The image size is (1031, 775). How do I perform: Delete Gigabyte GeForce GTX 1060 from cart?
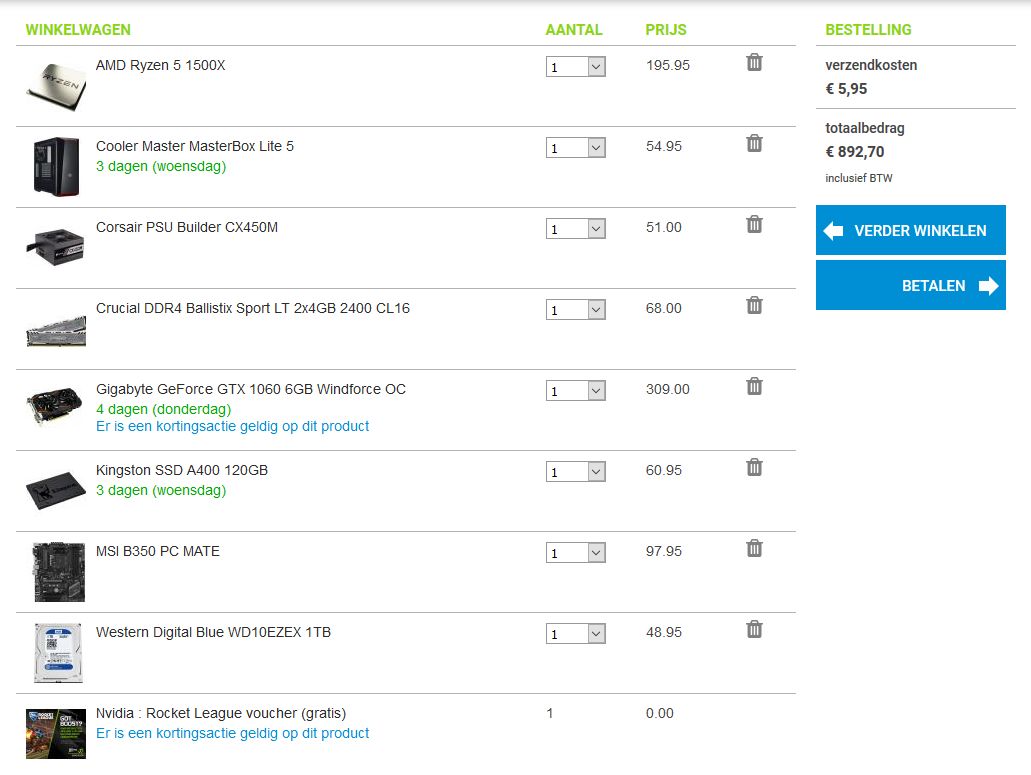(754, 387)
